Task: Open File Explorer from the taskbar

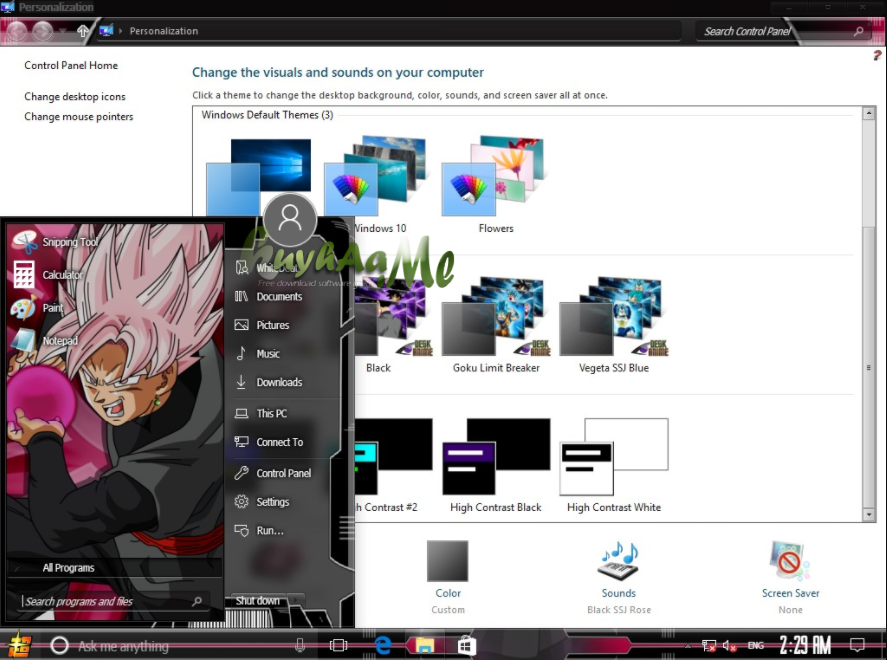Action: click(x=425, y=645)
